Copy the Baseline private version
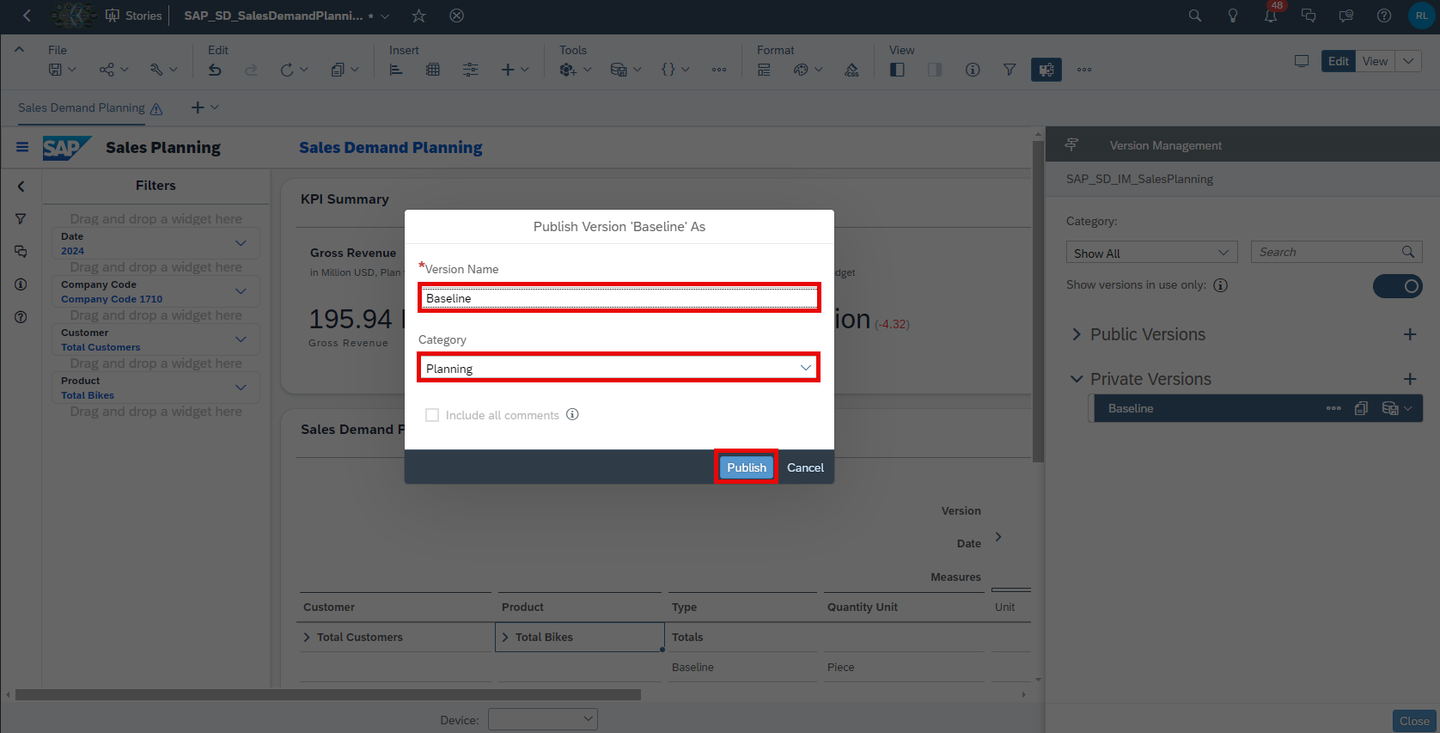The width and height of the screenshot is (1440, 733). [x=1361, y=408]
